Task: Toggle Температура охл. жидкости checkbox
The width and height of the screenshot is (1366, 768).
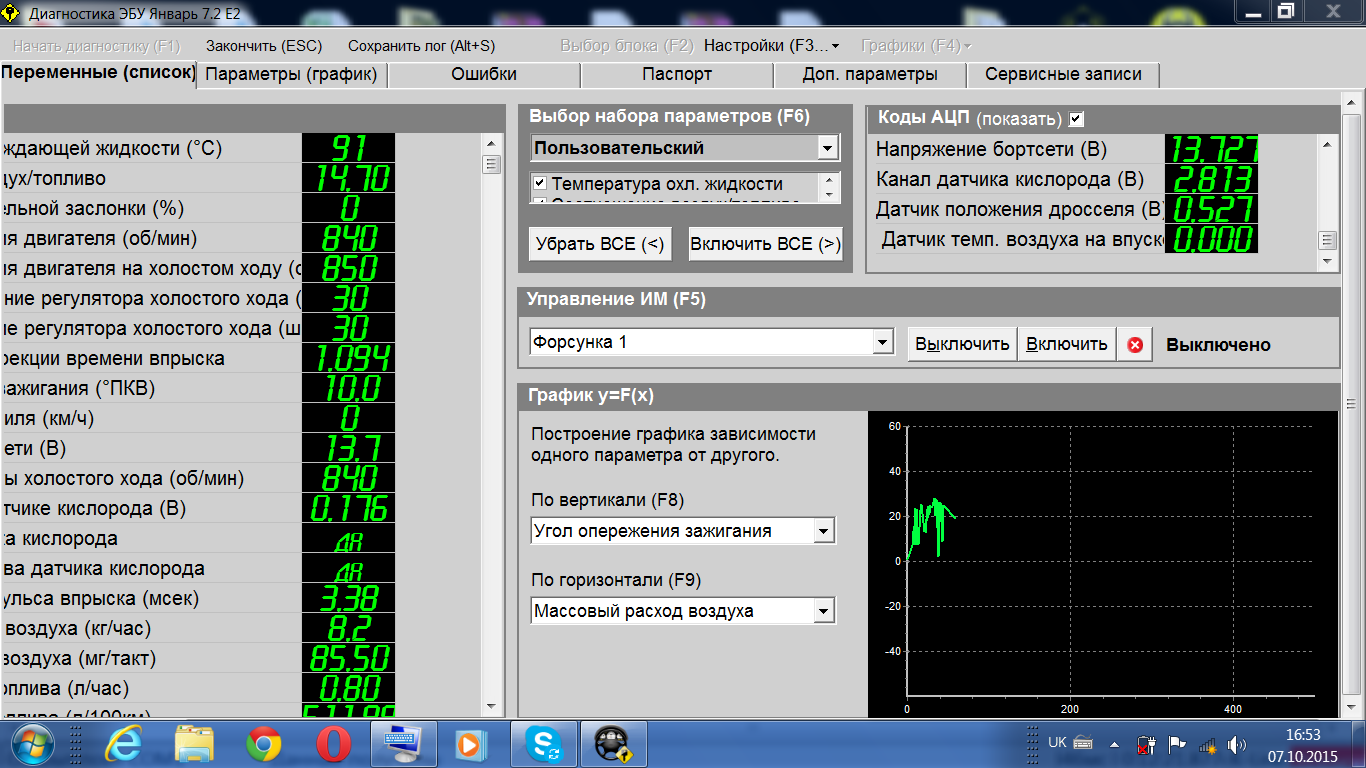Action: click(540, 184)
